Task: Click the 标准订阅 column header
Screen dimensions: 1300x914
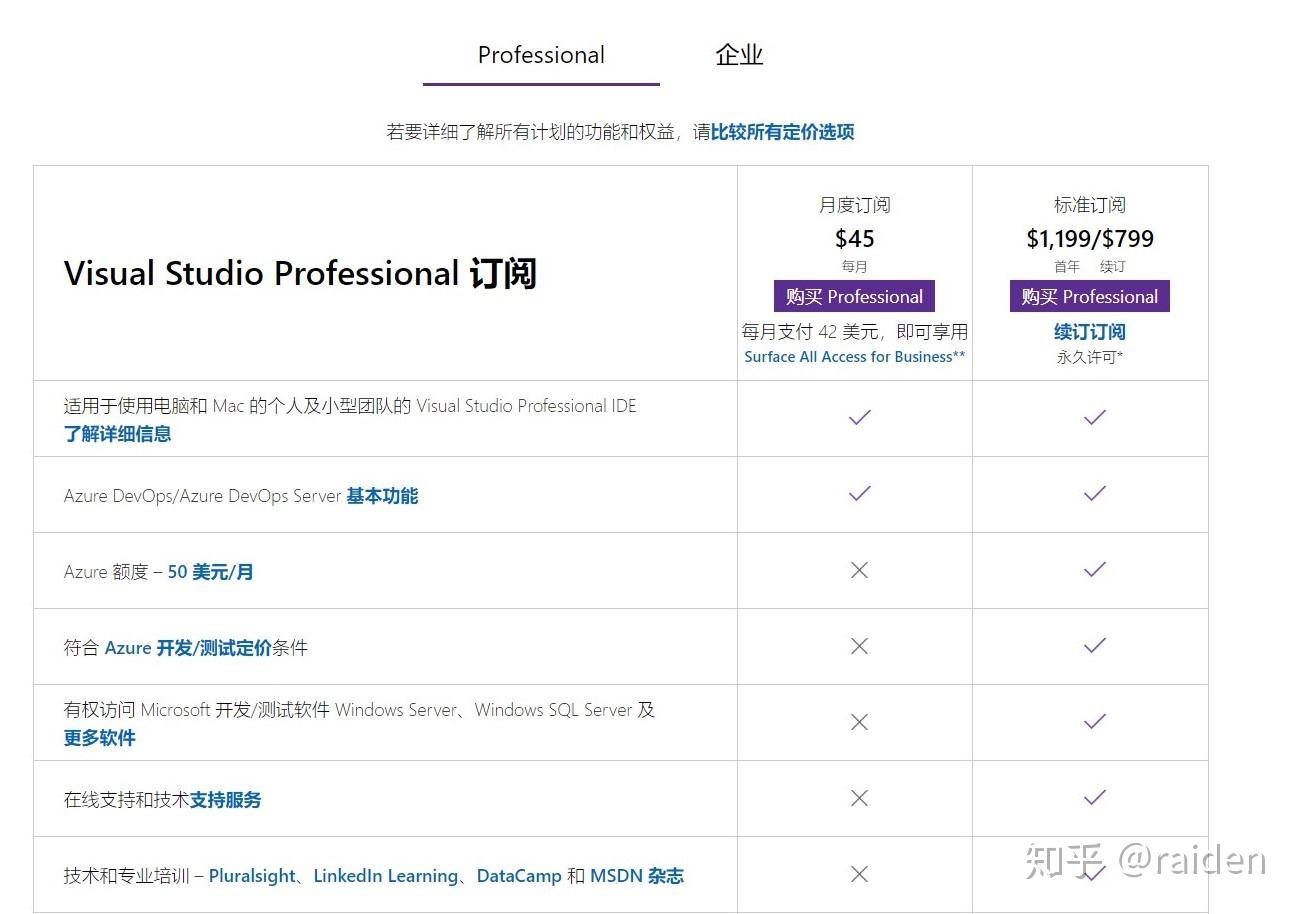Action: point(1090,205)
